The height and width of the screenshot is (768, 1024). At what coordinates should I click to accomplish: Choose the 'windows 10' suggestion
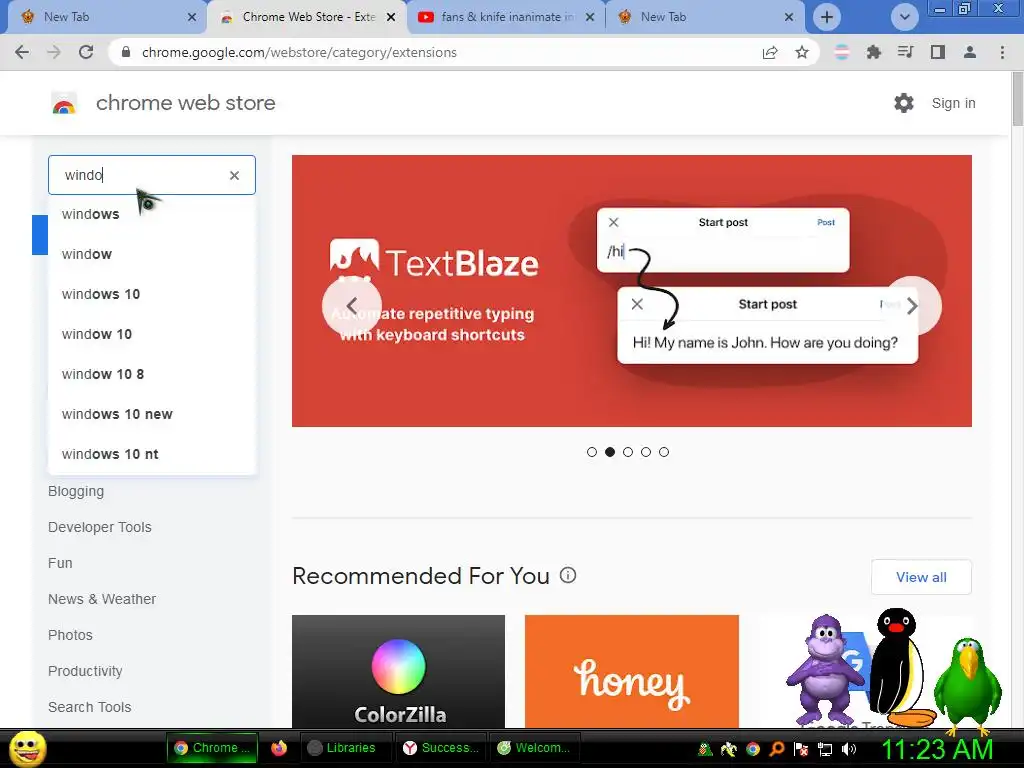coord(152,294)
